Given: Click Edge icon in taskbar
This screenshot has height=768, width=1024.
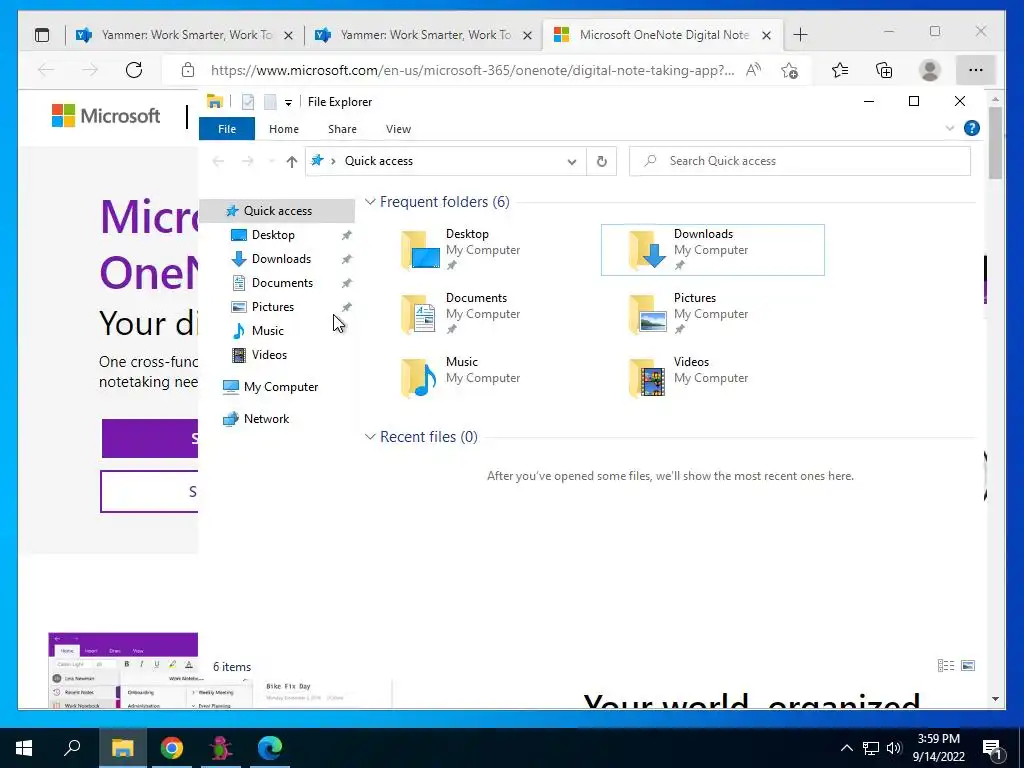Looking at the screenshot, I should pos(270,748).
